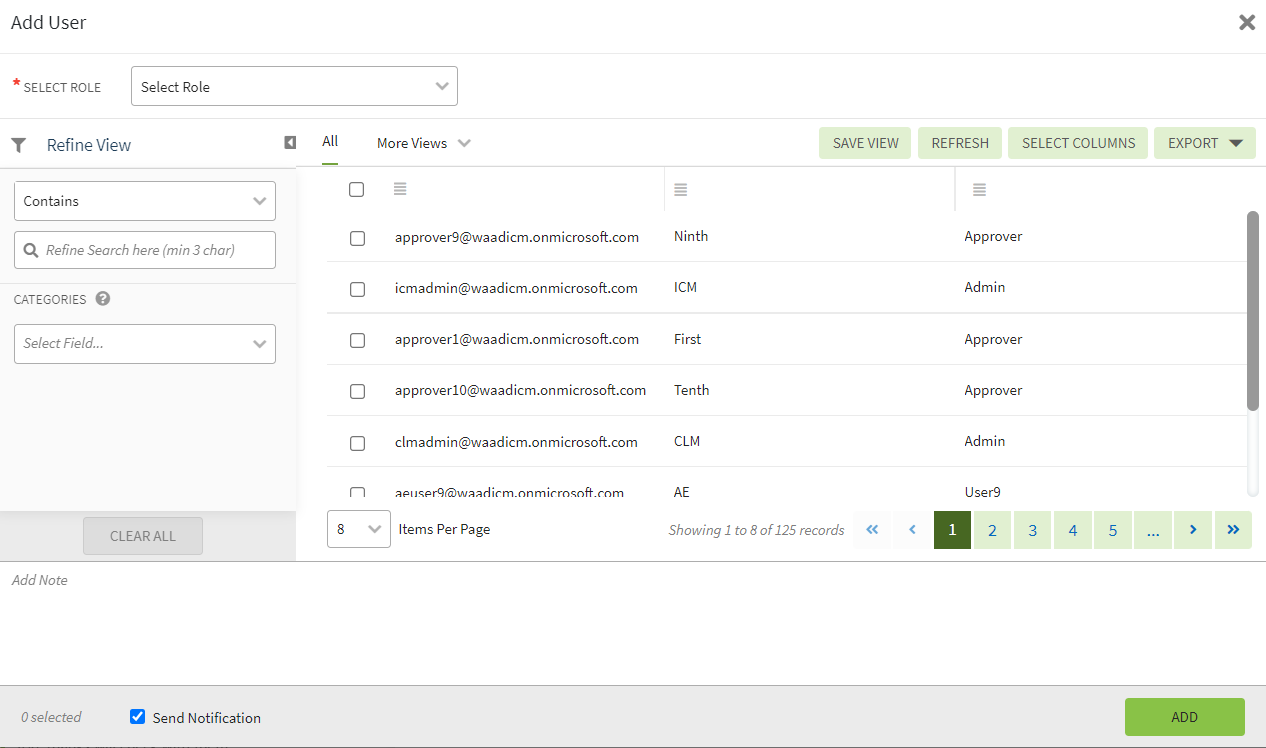Click the Categories help question icon

click(103, 299)
